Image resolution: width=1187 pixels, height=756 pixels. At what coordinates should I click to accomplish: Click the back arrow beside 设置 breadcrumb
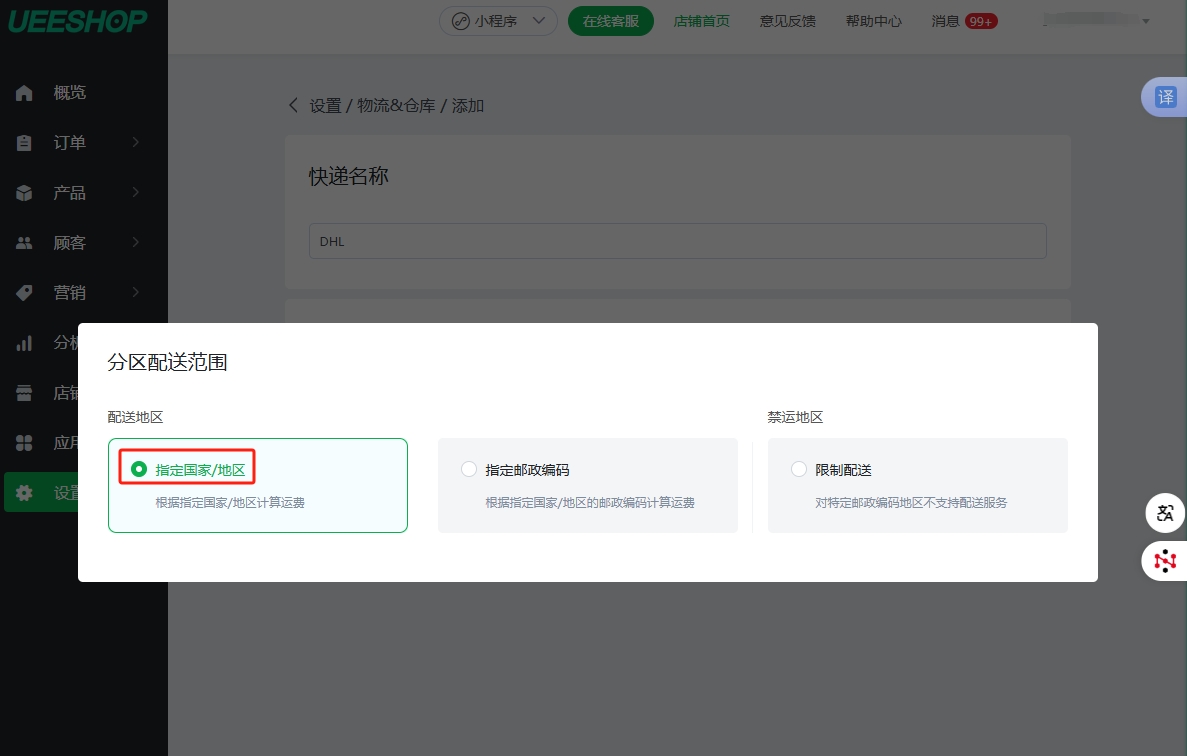point(293,105)
